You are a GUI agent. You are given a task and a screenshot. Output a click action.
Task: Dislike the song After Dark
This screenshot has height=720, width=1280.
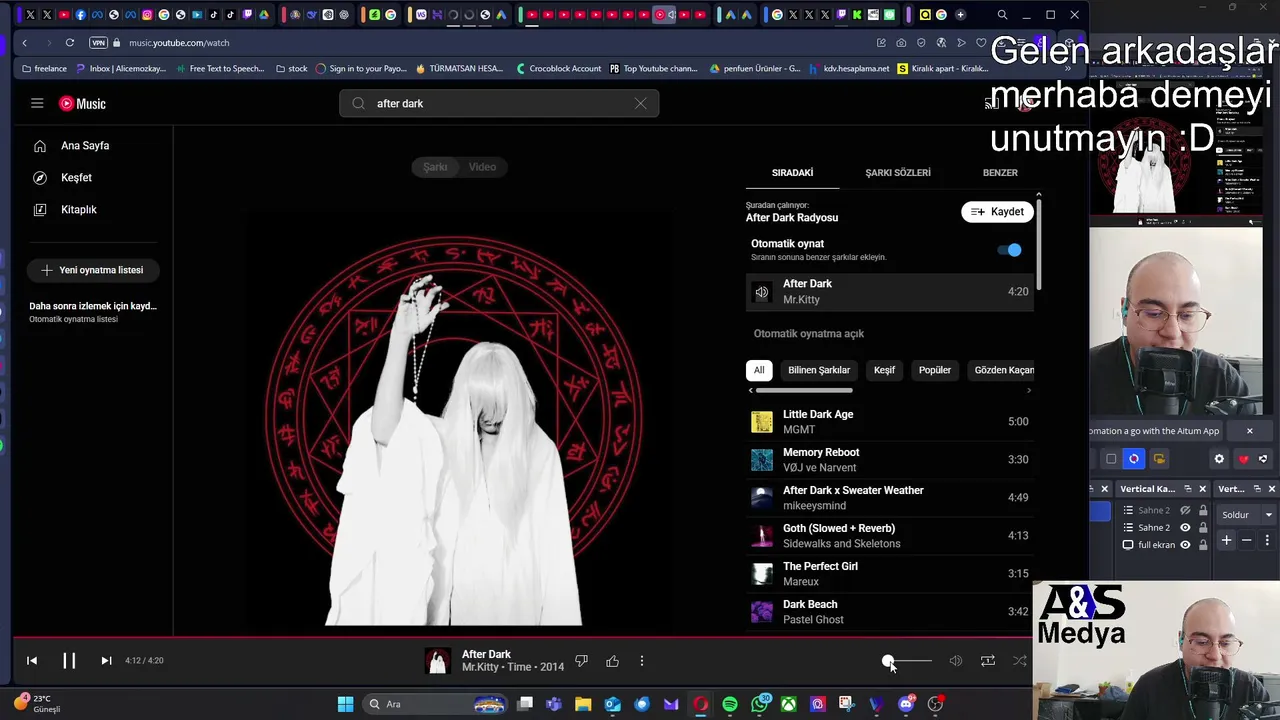[581, 661]
